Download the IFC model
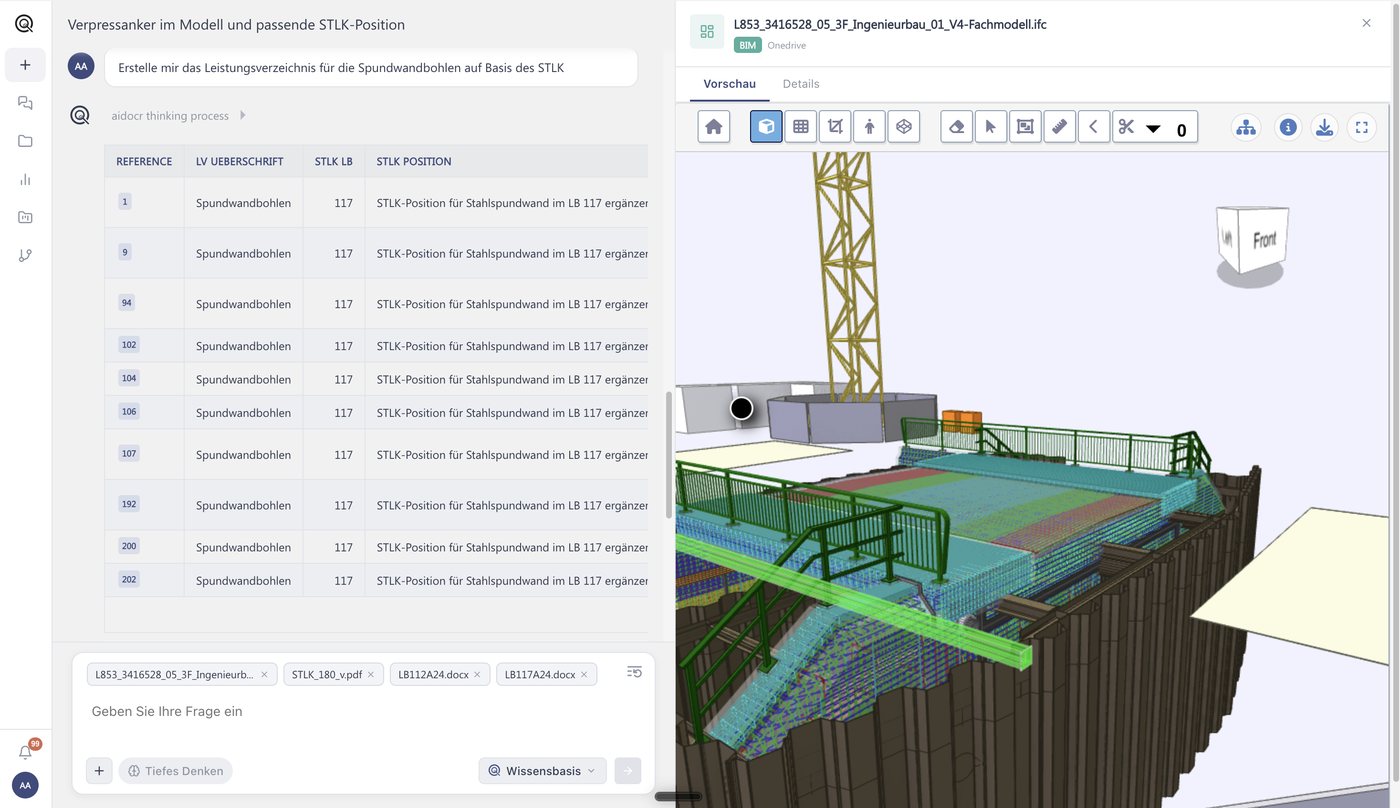This screenshot has height=808, width=1400. pos(1324,127)
